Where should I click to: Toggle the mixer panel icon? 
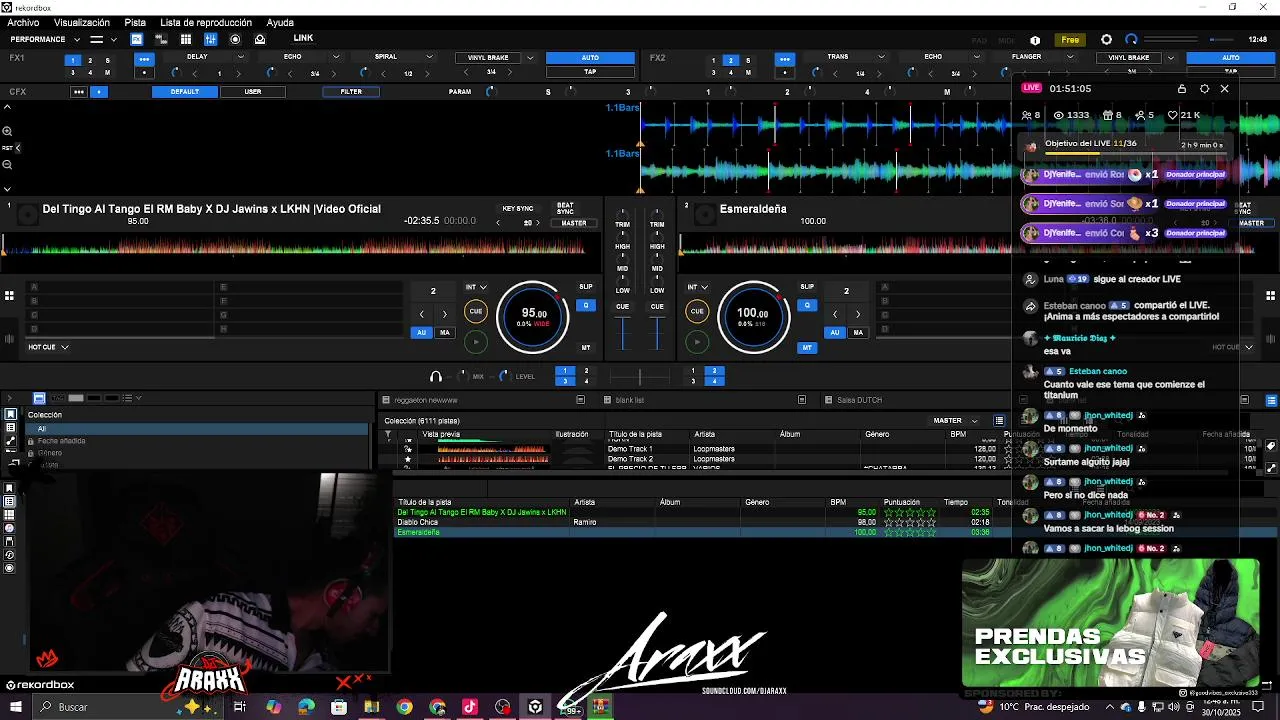coord(210,40)
